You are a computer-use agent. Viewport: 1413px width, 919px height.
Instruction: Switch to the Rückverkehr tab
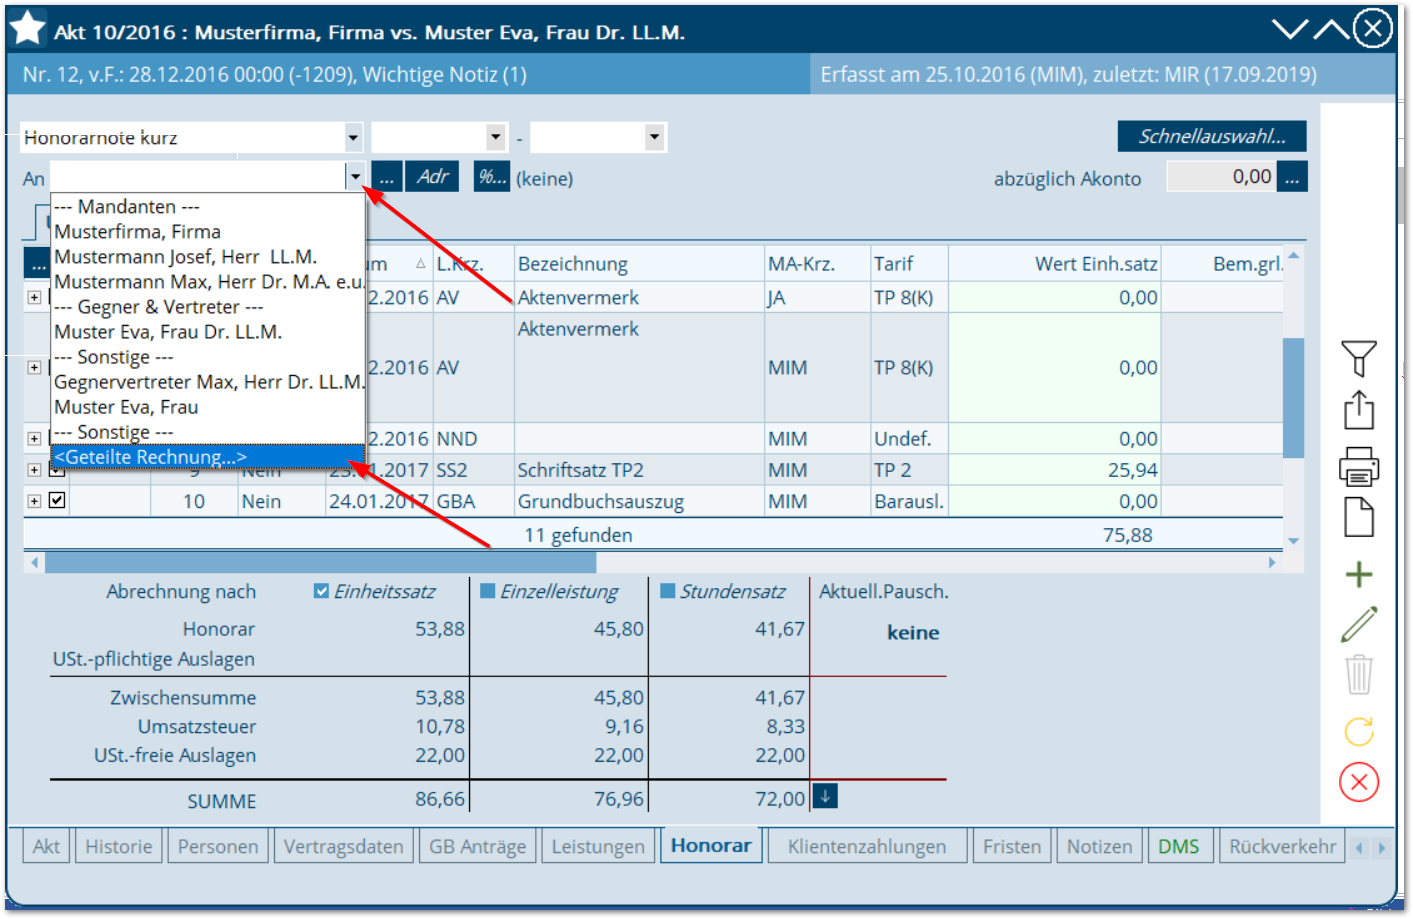click(x=1282, y=846)
